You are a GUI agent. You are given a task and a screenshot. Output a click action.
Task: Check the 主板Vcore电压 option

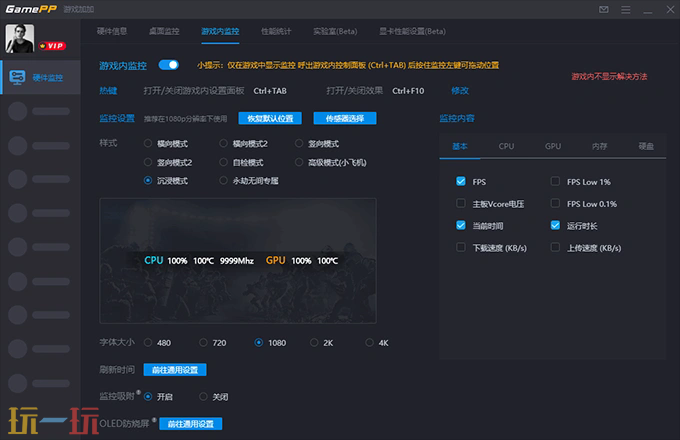click(x=461, y=203)
